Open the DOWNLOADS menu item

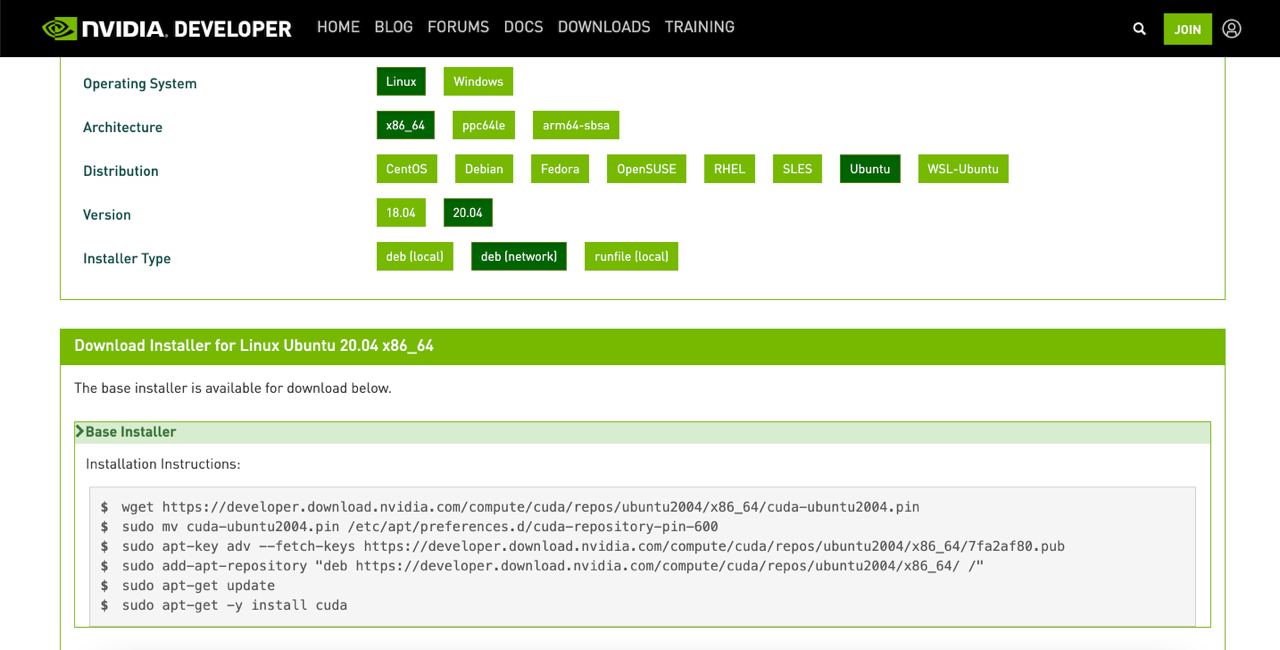click(x=604, y=27)
